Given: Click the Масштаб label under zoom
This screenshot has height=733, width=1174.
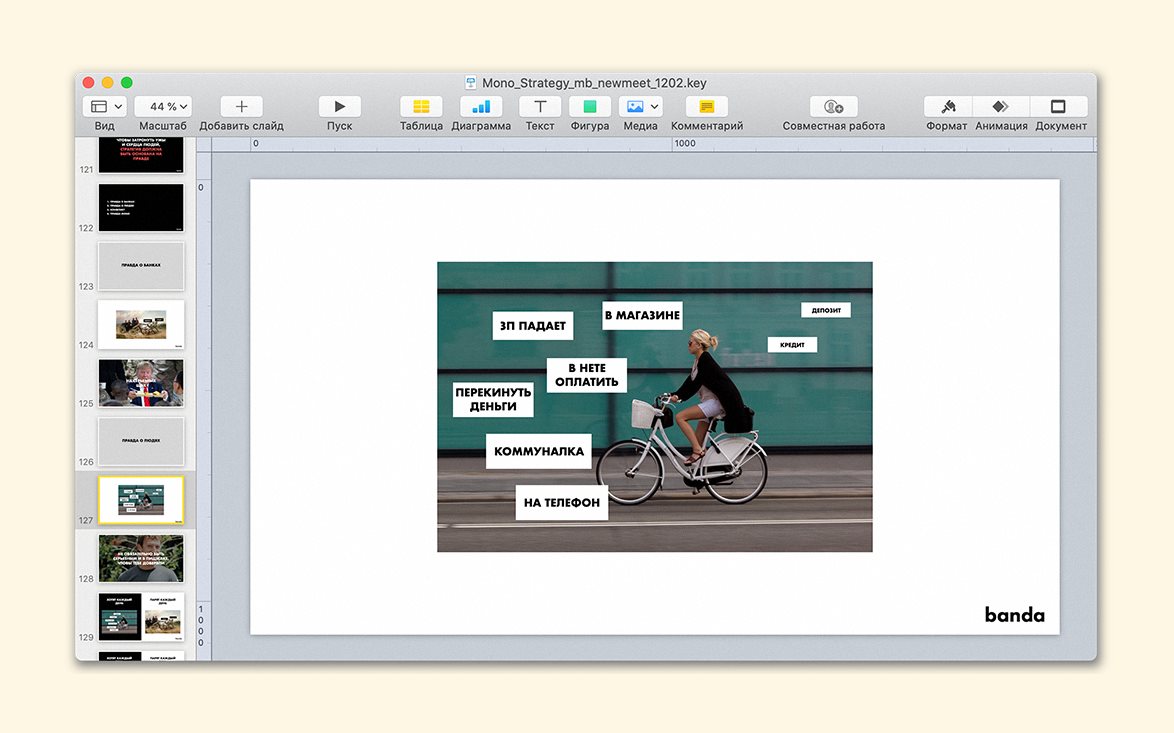Looking at the screenshot, I should [x=162, y=126].
